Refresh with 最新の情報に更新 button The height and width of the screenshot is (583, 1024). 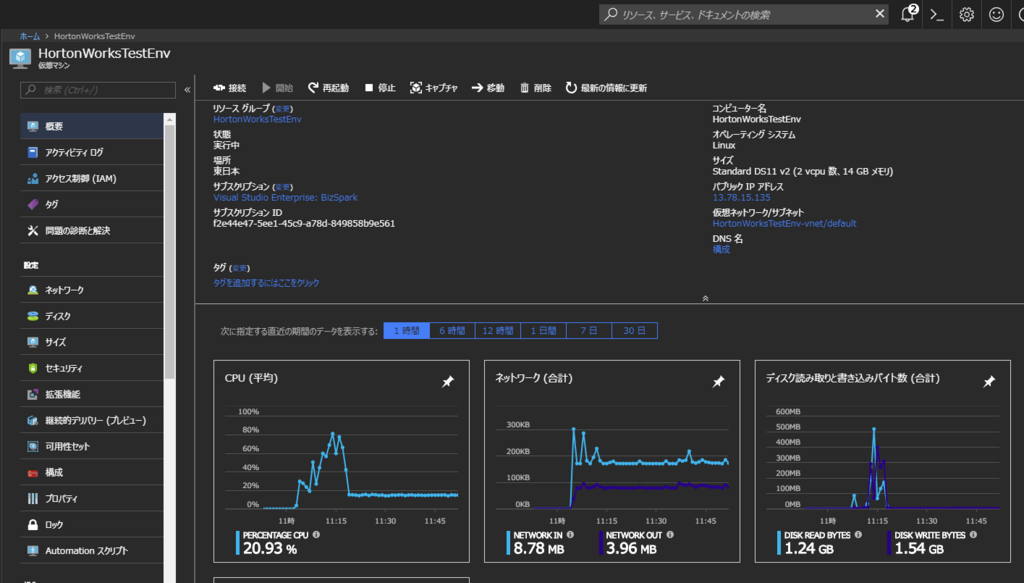pyautogui.click(x=606, y=87)
